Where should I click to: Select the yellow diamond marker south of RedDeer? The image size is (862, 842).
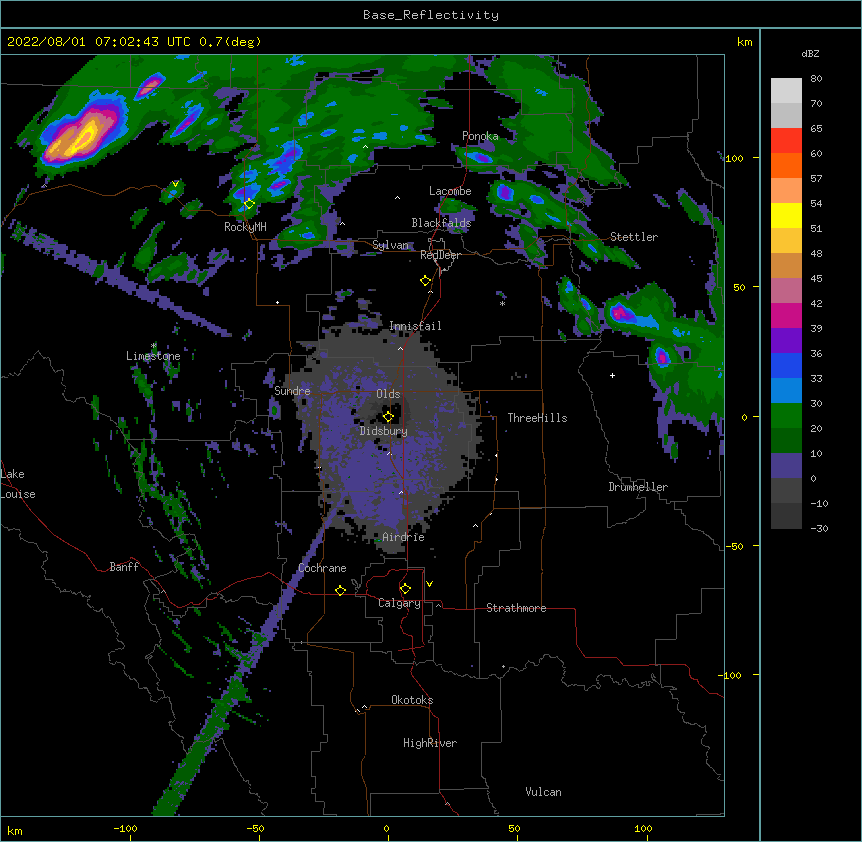pyautogui.click(x=425, y=281)
